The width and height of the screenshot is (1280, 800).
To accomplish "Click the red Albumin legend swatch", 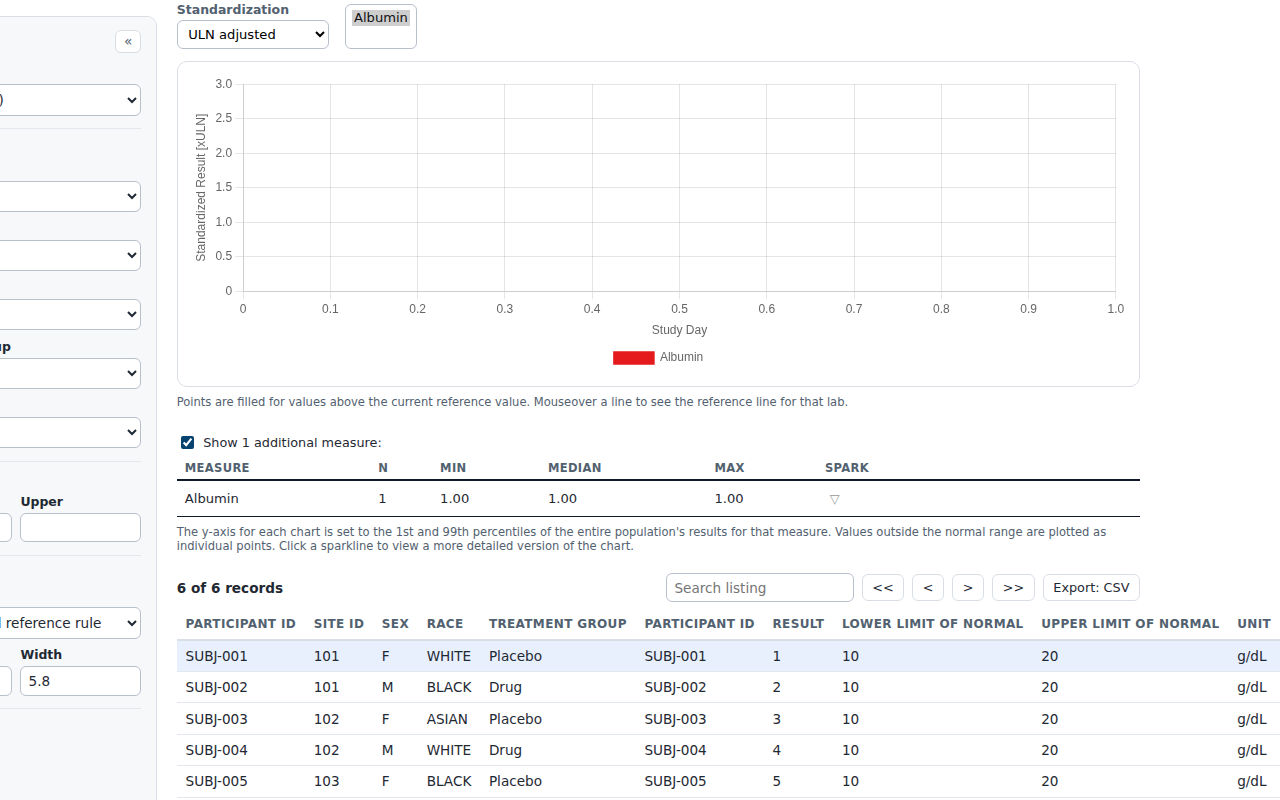I will 634,357.
